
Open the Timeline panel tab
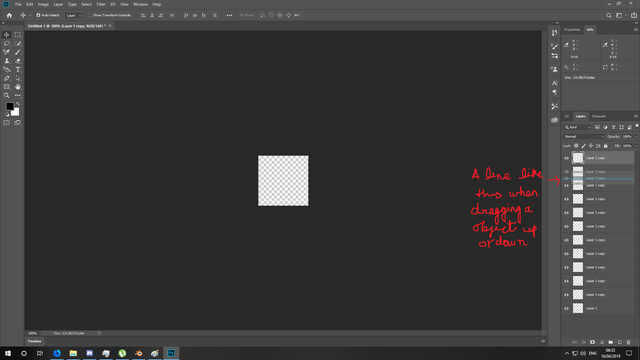[x=35, y=341]
